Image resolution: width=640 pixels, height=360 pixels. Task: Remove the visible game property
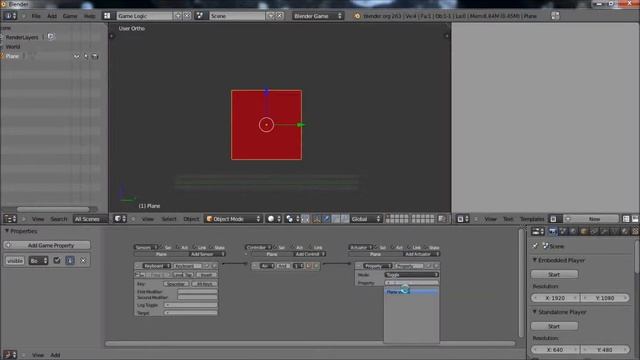(83, 260)
